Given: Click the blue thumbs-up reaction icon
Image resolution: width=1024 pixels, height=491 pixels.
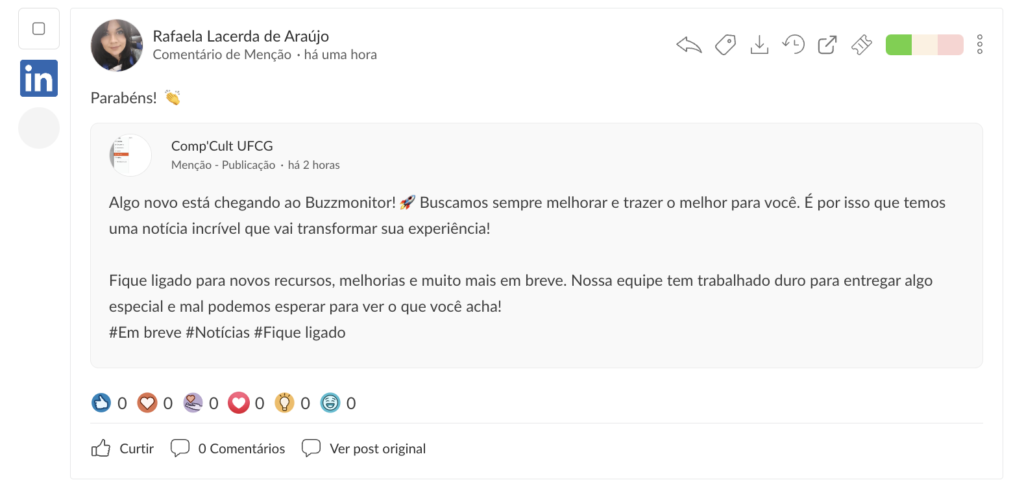Looking at the screenshot, I should point(101,403).
